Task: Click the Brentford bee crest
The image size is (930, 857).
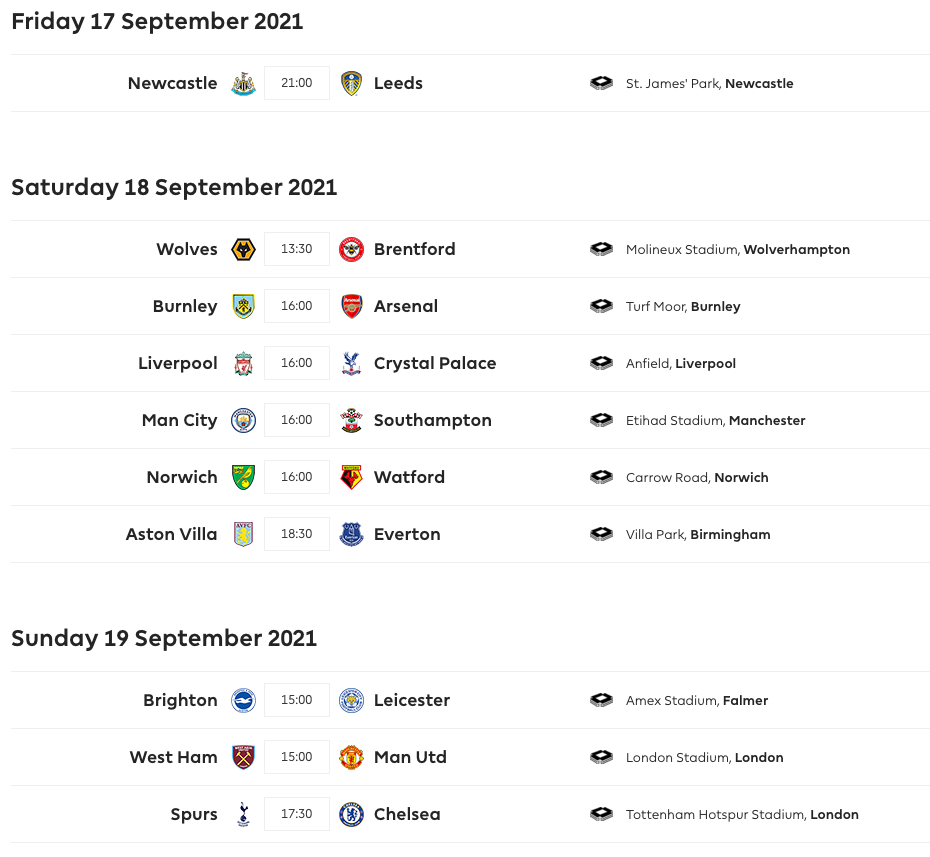Action: click(351, 249)
